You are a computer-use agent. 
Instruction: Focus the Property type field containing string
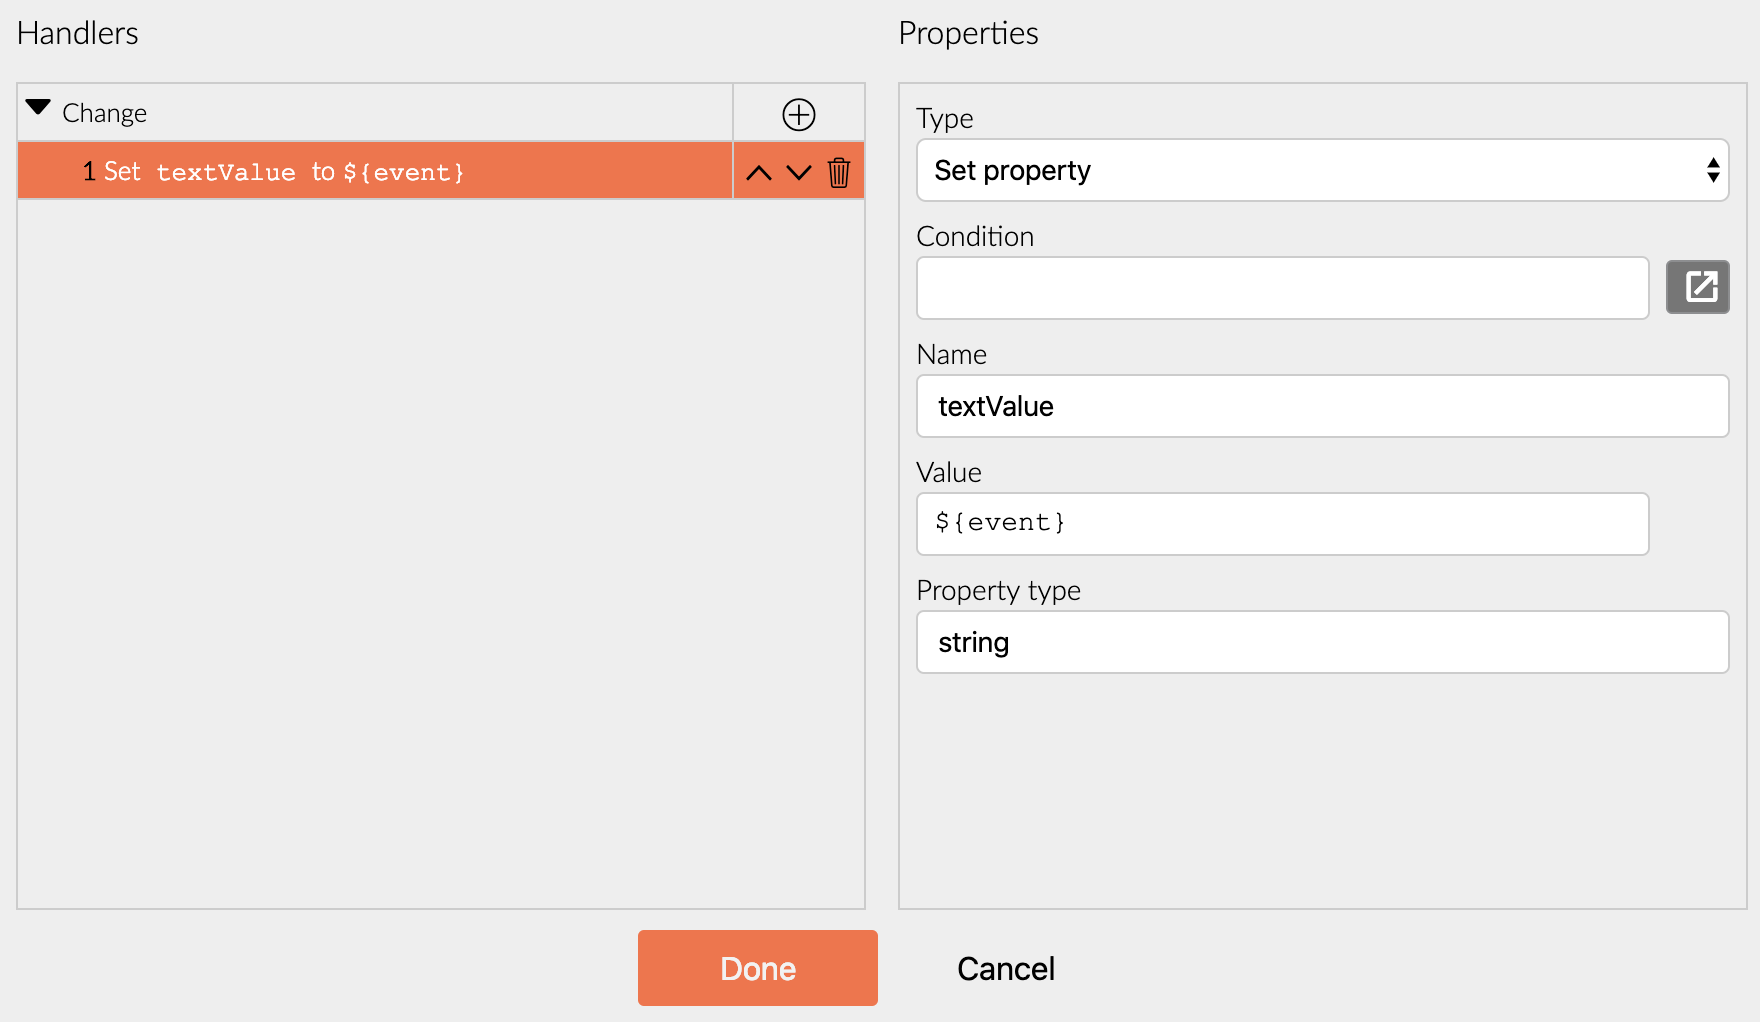coord(1322,642)
